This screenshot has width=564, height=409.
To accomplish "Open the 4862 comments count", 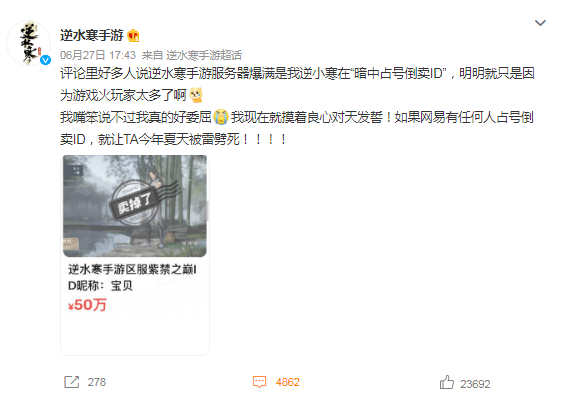I will pos(287,382).
